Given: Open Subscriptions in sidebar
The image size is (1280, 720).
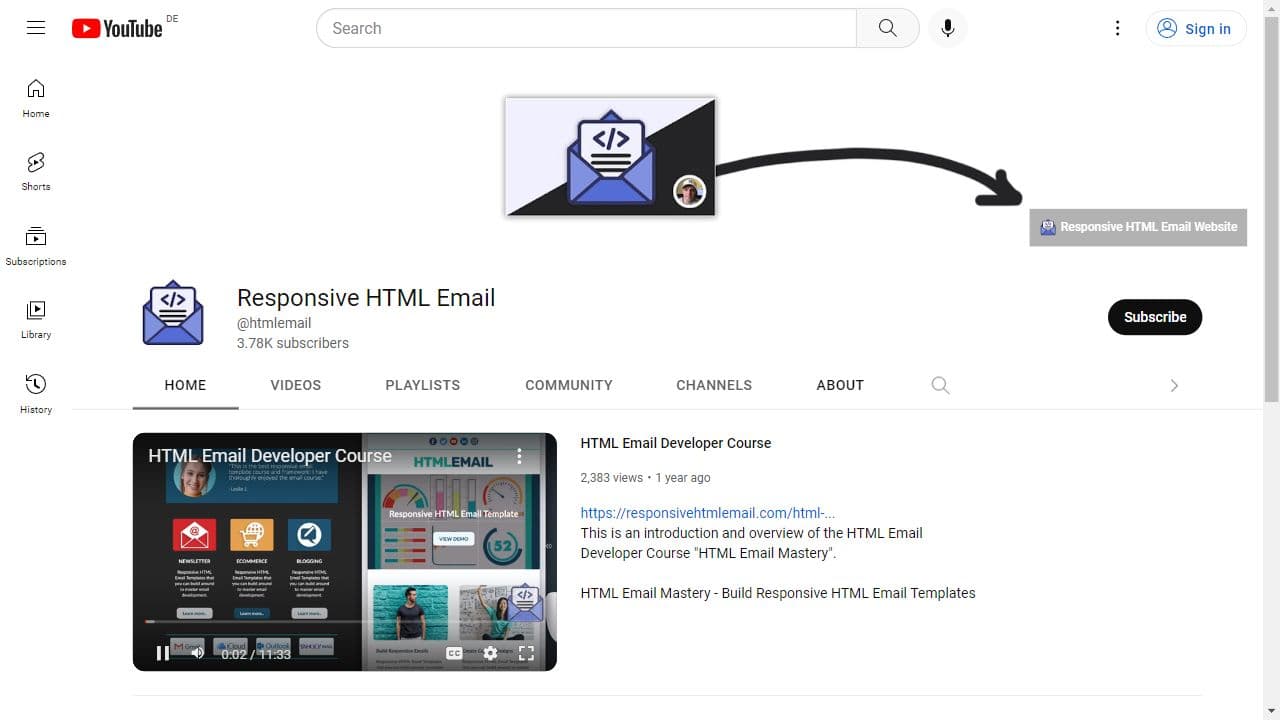Looking at the screenshot, I should [36, 247].
